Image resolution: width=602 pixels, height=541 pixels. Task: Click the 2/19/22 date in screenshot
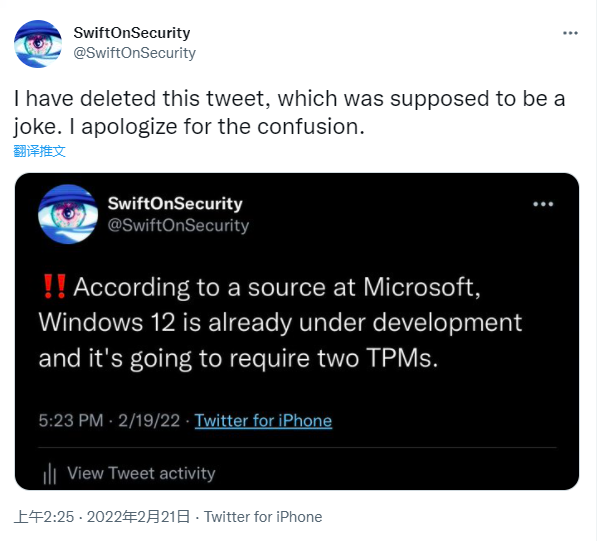click(149, 420)
